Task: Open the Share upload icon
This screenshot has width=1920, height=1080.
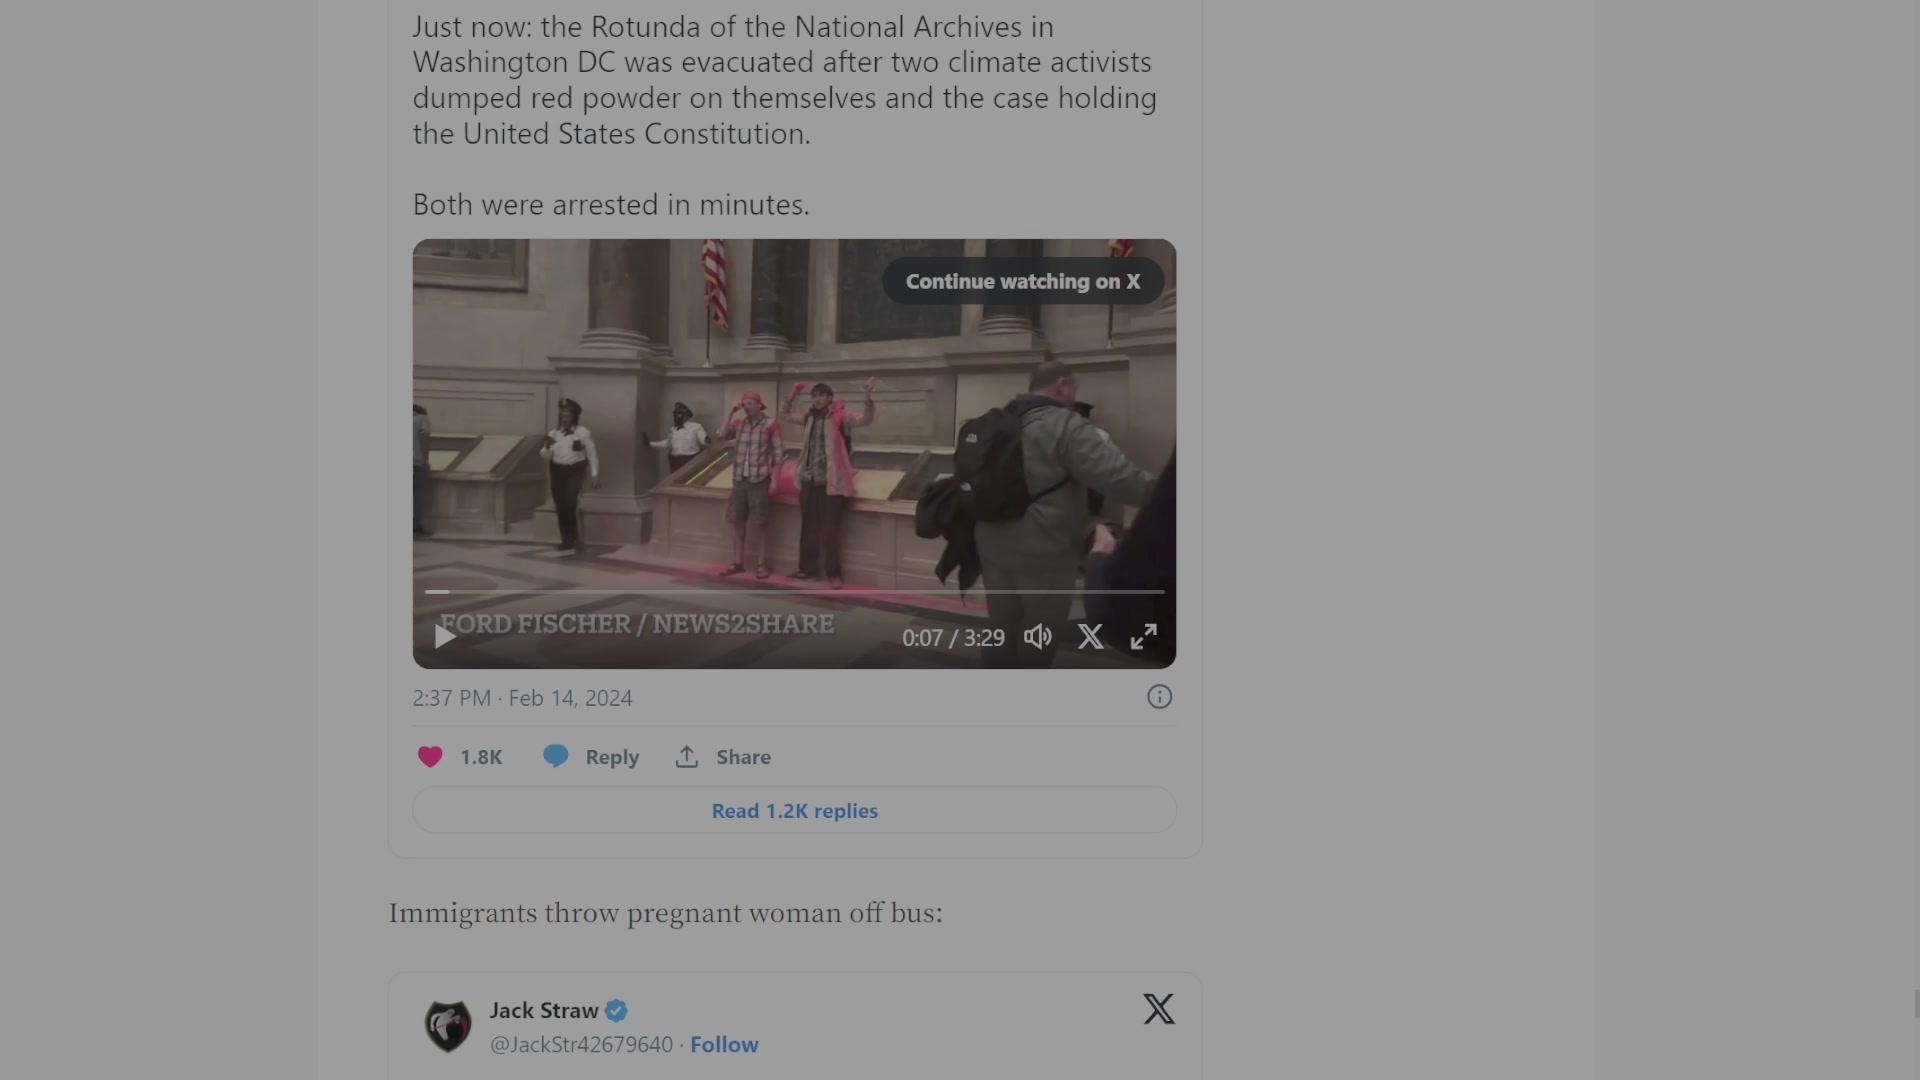Action: click(687, 757)
